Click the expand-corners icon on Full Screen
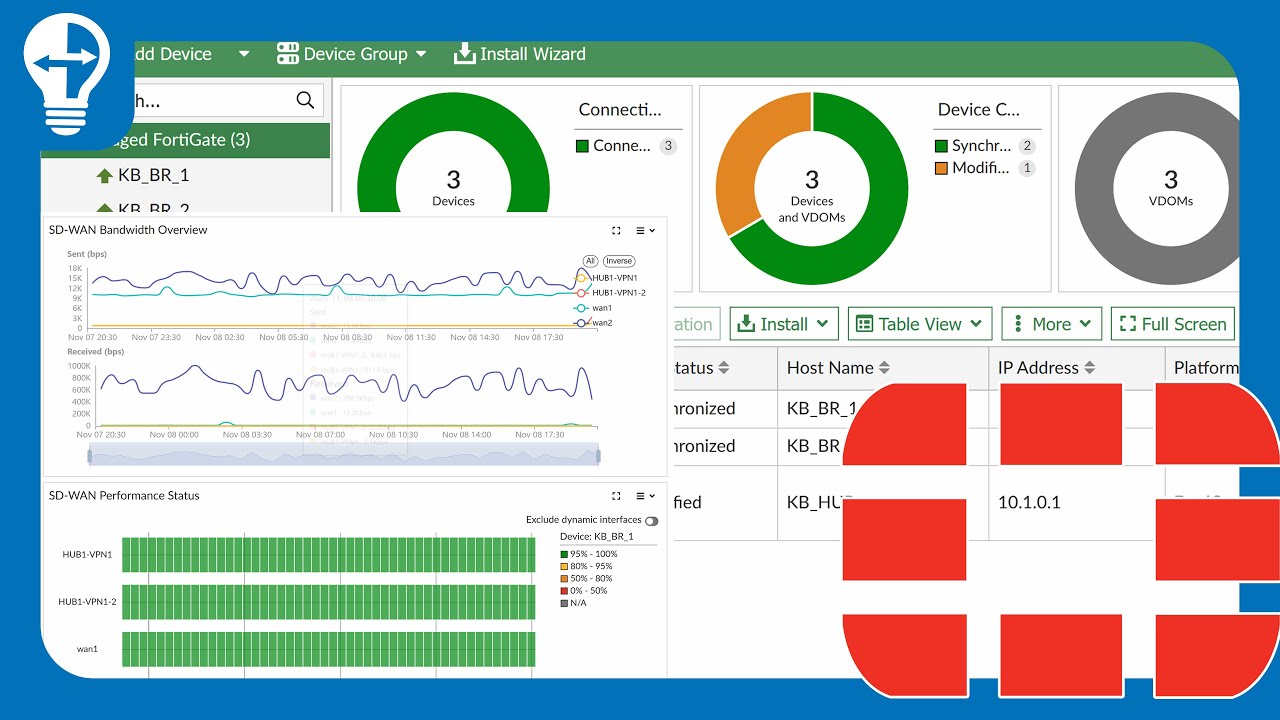The height and width of the screenshot is (720, 1280). [1128, 324]
